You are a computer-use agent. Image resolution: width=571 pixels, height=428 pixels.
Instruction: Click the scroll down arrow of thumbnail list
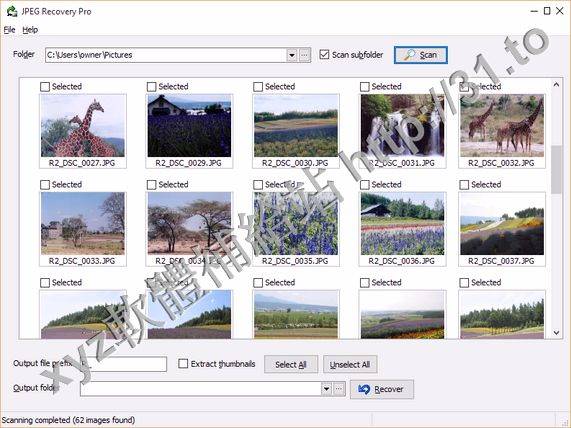556,332
